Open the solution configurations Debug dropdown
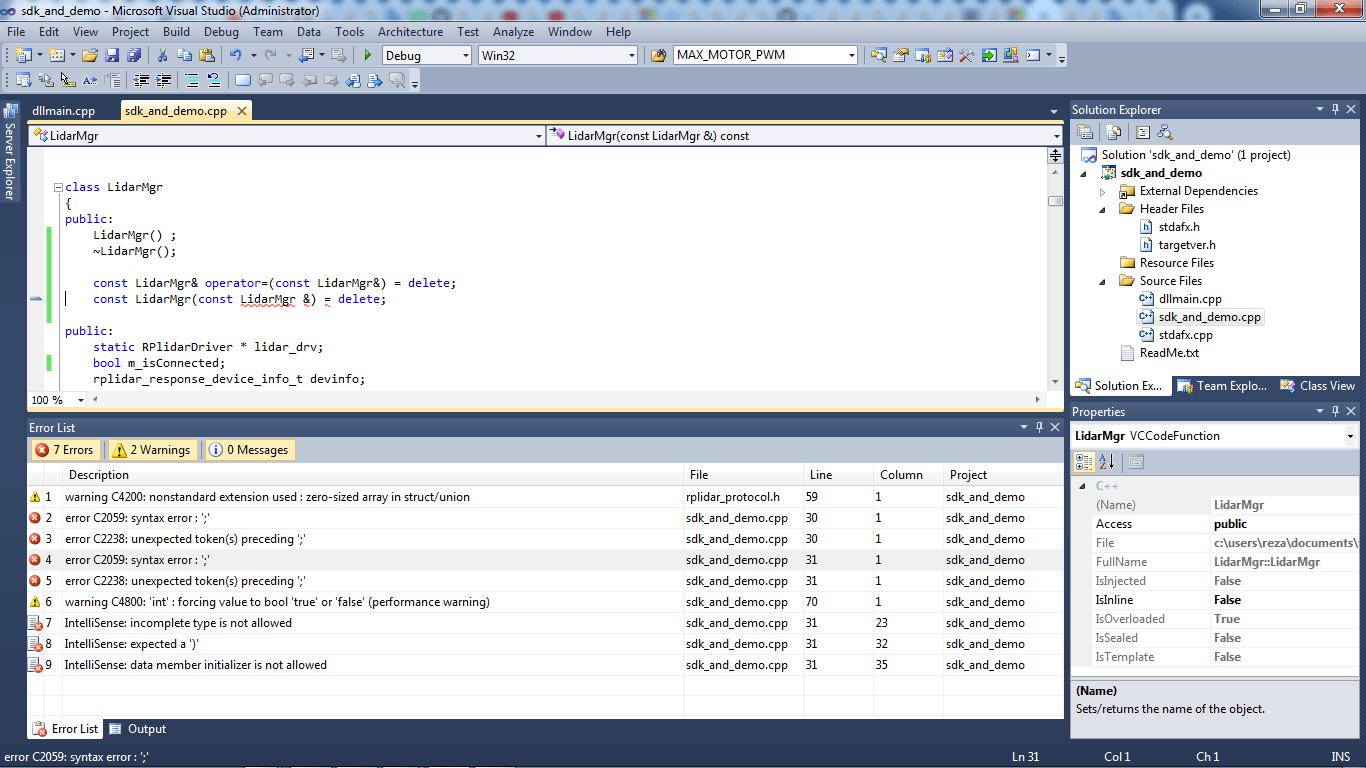1366x768 pixels. pos(465,55)
